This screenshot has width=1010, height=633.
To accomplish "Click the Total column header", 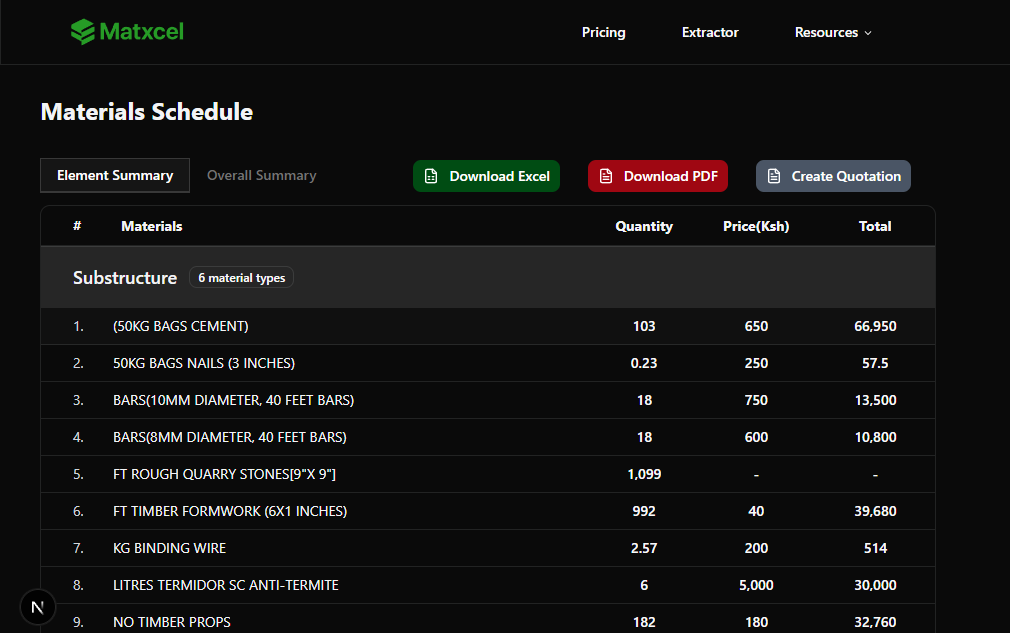I will (875, 226).
